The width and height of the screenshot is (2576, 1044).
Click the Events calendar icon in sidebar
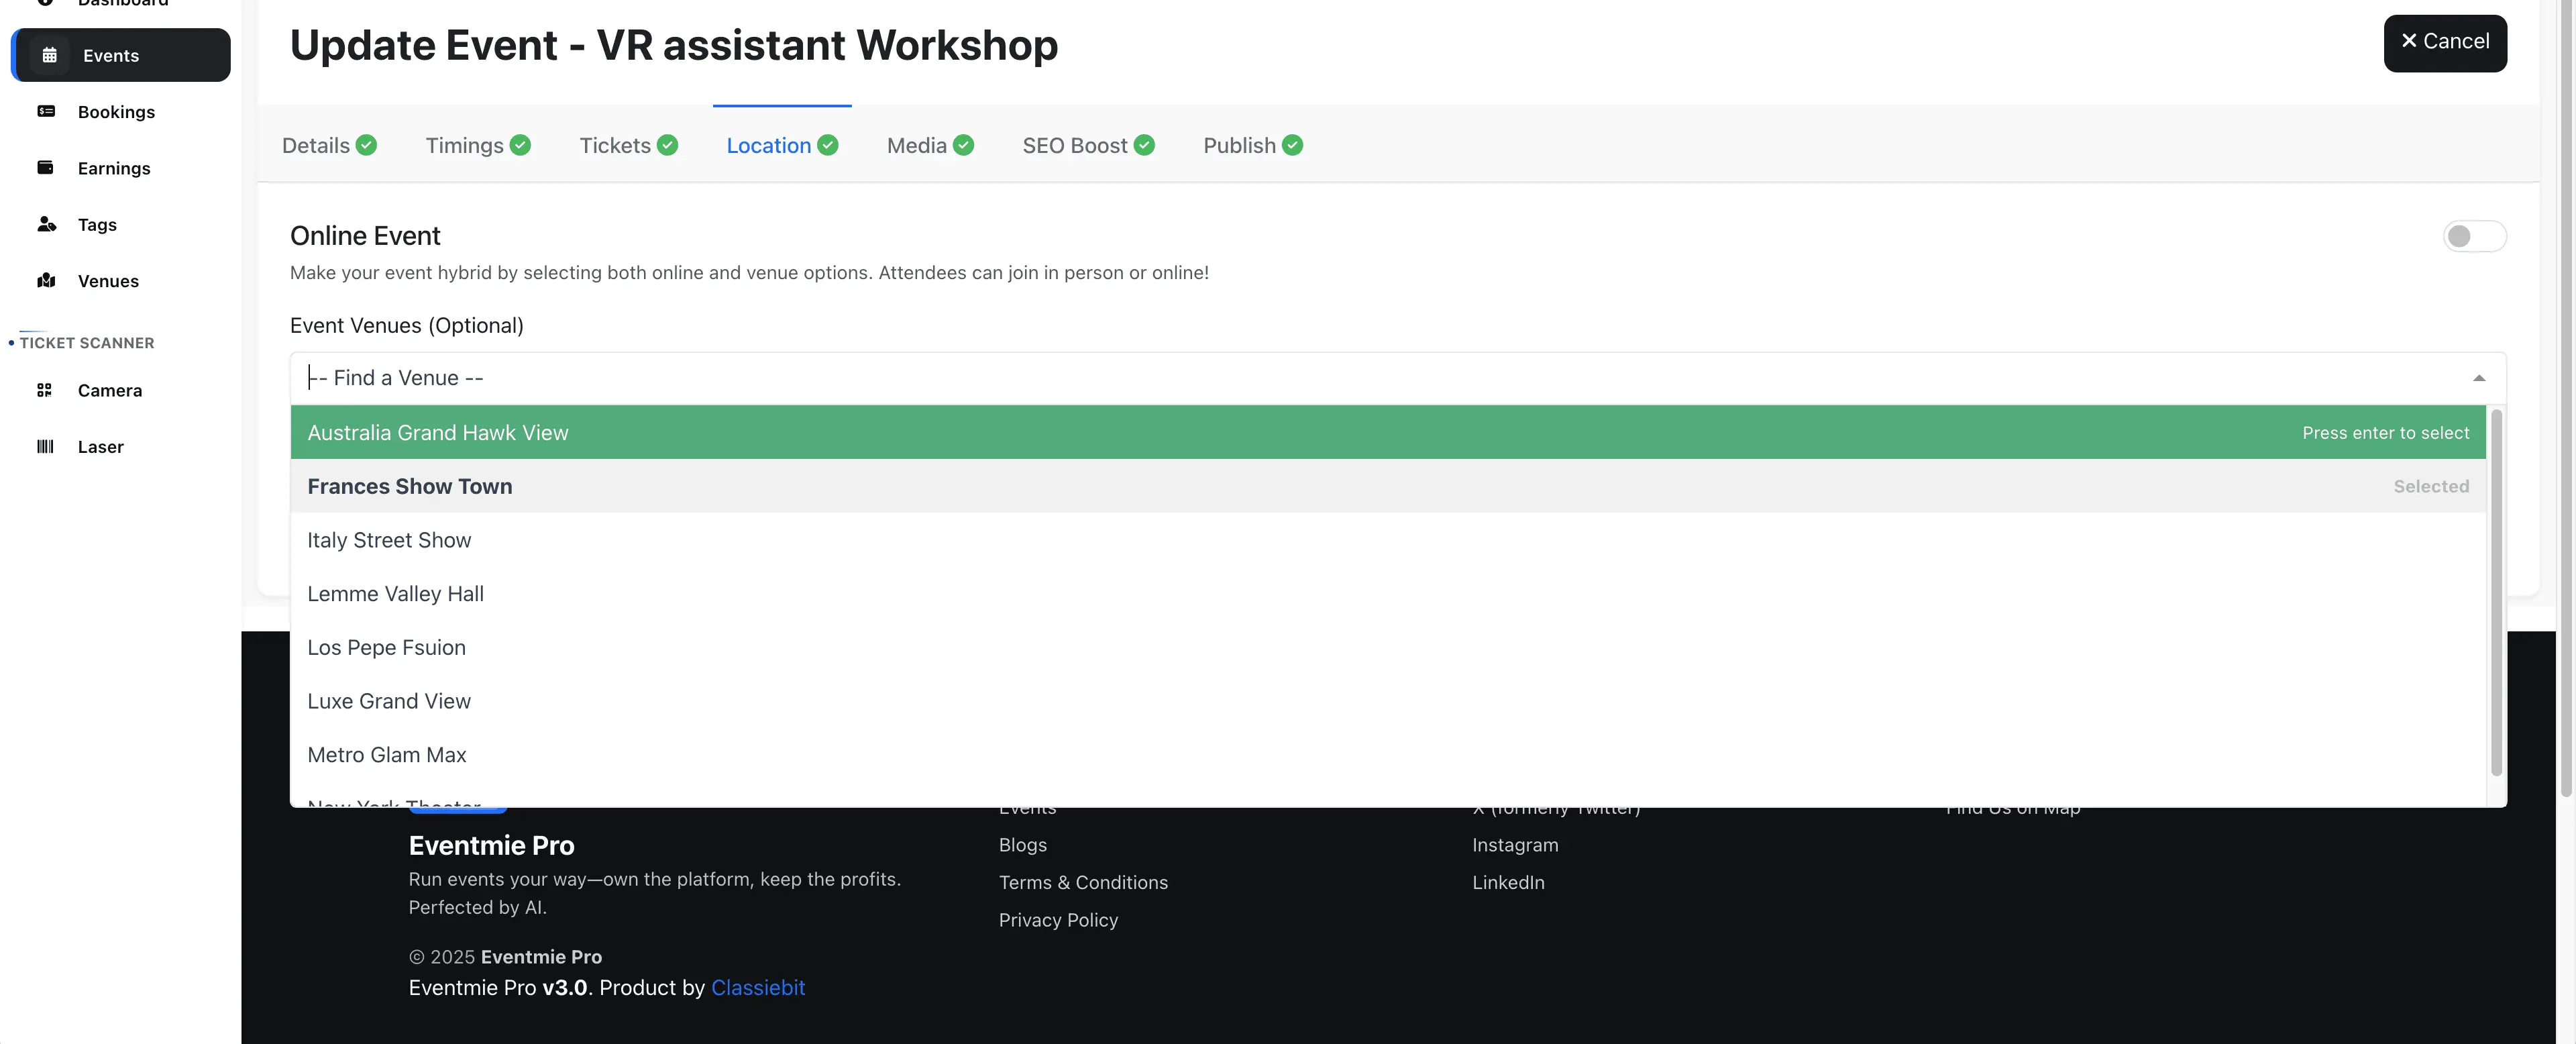49,55
